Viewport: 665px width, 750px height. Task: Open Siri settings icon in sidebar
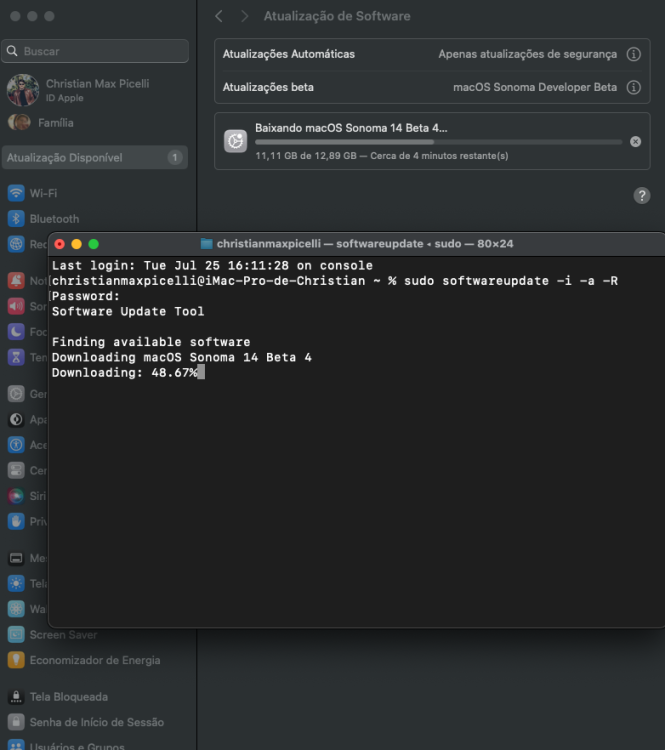click(16, 496)
